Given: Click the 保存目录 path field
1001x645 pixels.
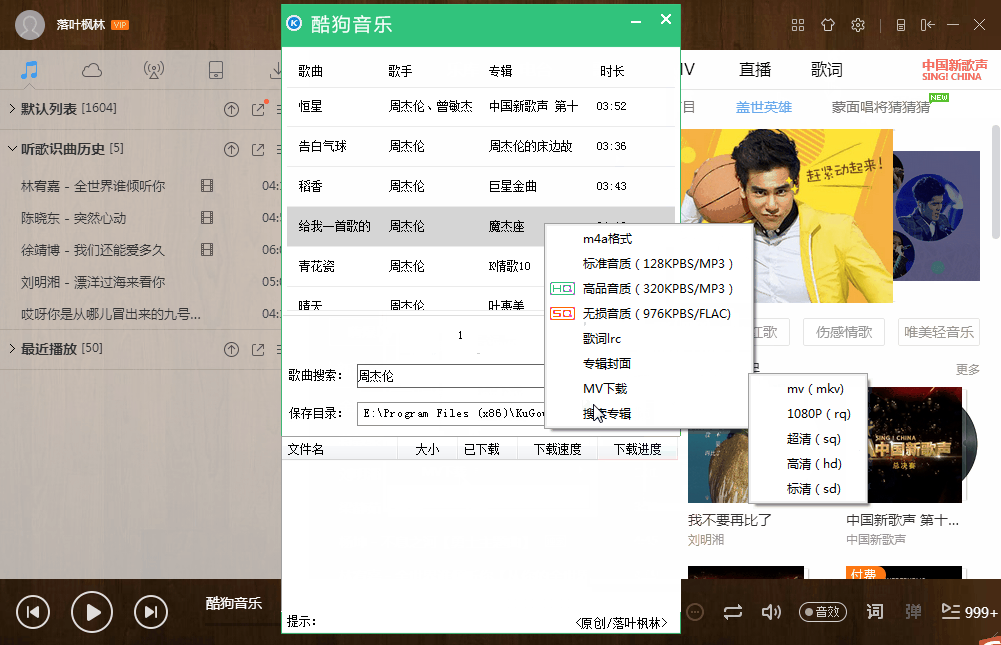Looking at the screenshot, I should point(451,414).
